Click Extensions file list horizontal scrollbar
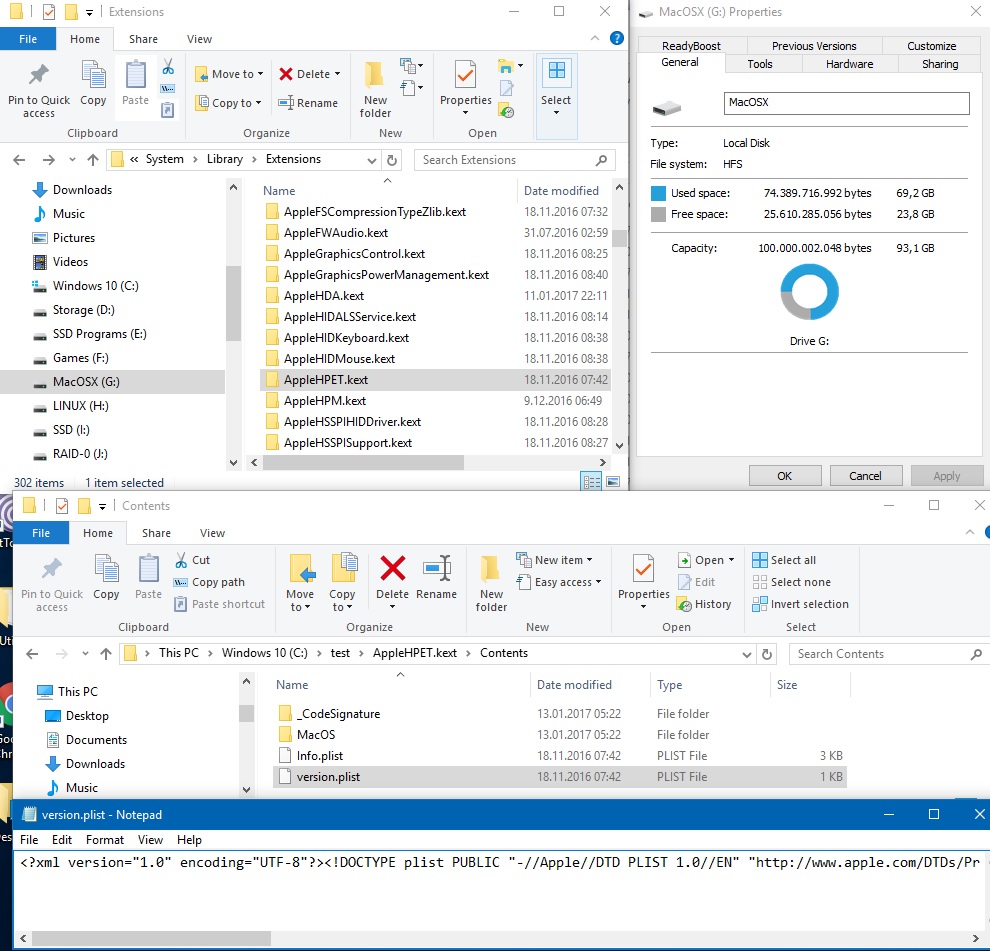Image resolution: width=990 pixels, height=951 pixels. pos(364,463)
